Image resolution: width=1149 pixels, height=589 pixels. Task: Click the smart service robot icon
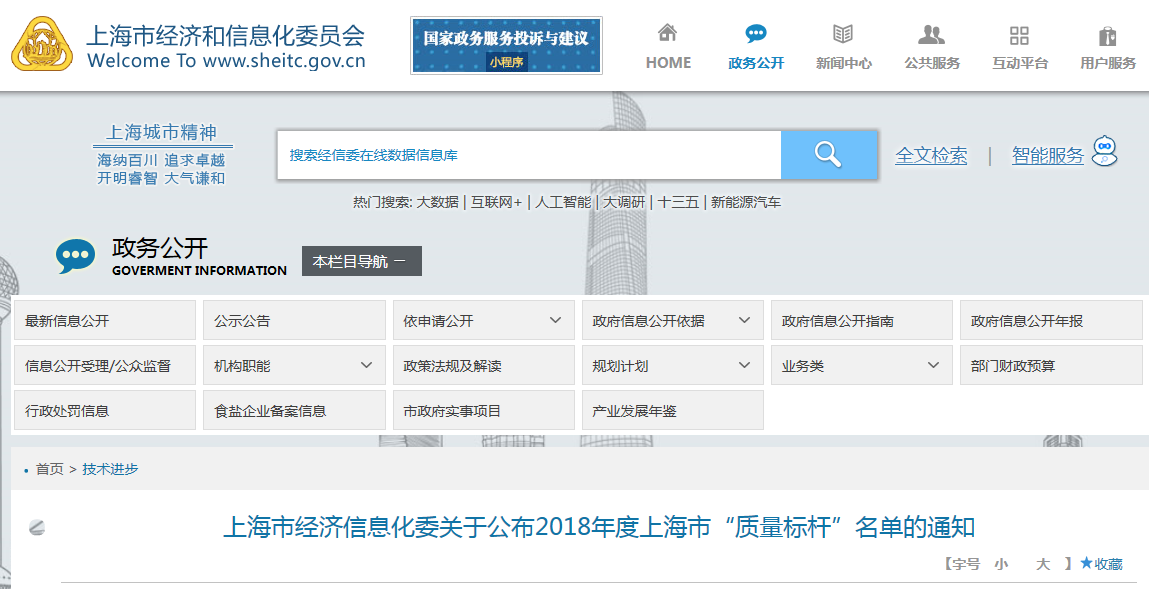[1104, 152]
